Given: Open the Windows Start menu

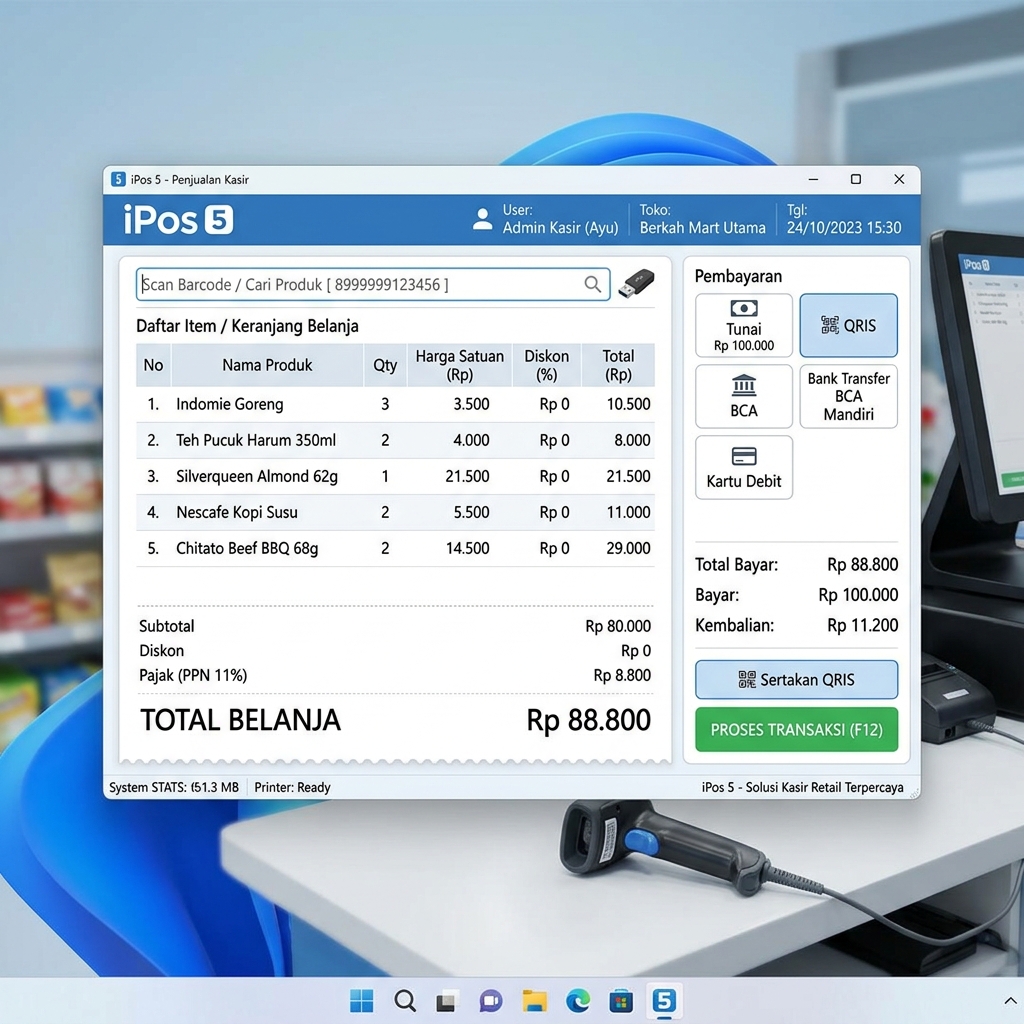Looking at the screenshot, I should pyautogui.click(x=361, y=1000).
